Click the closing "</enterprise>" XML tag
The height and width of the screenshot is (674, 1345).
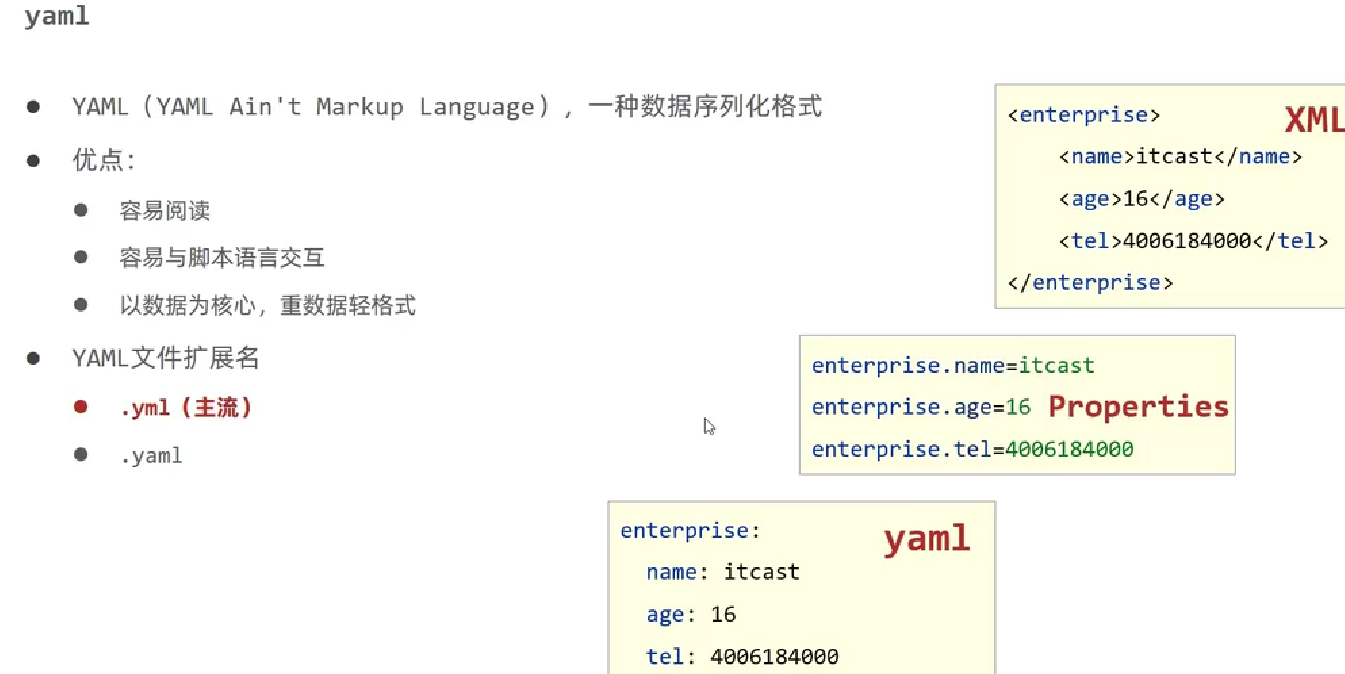[x=1090, y=283]
